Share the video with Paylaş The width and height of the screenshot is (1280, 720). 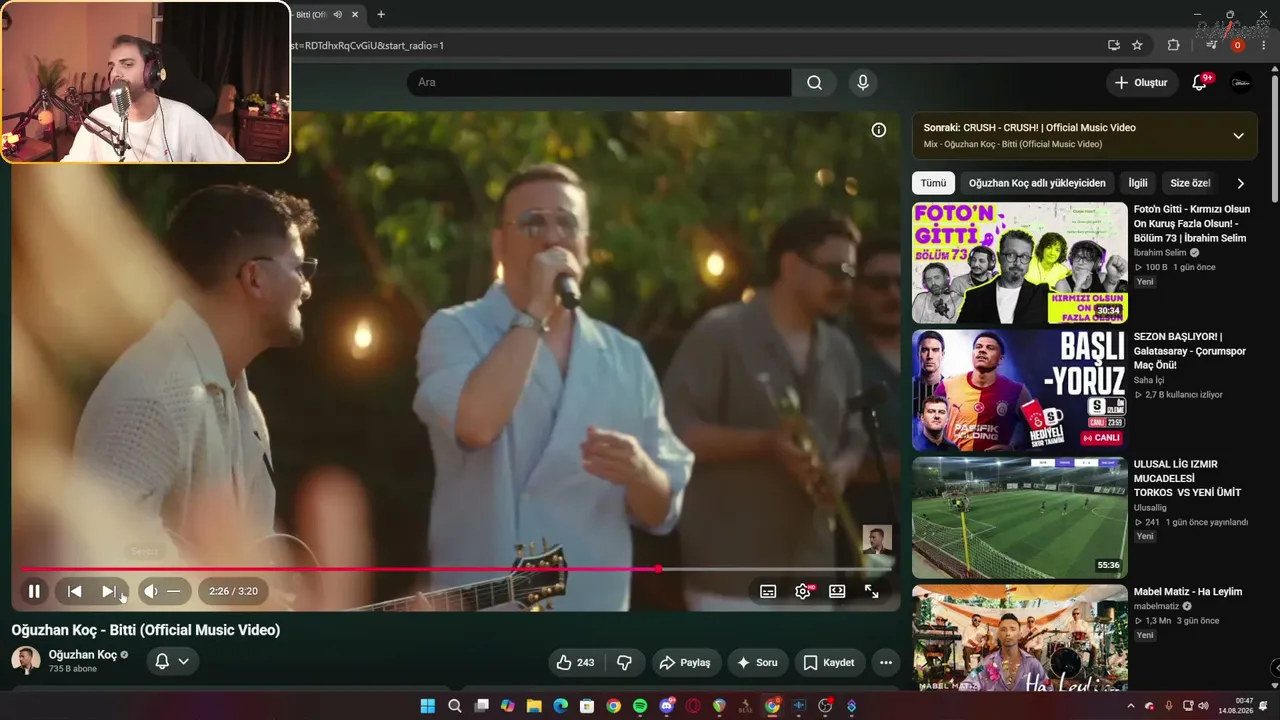[x=686, y=662]
